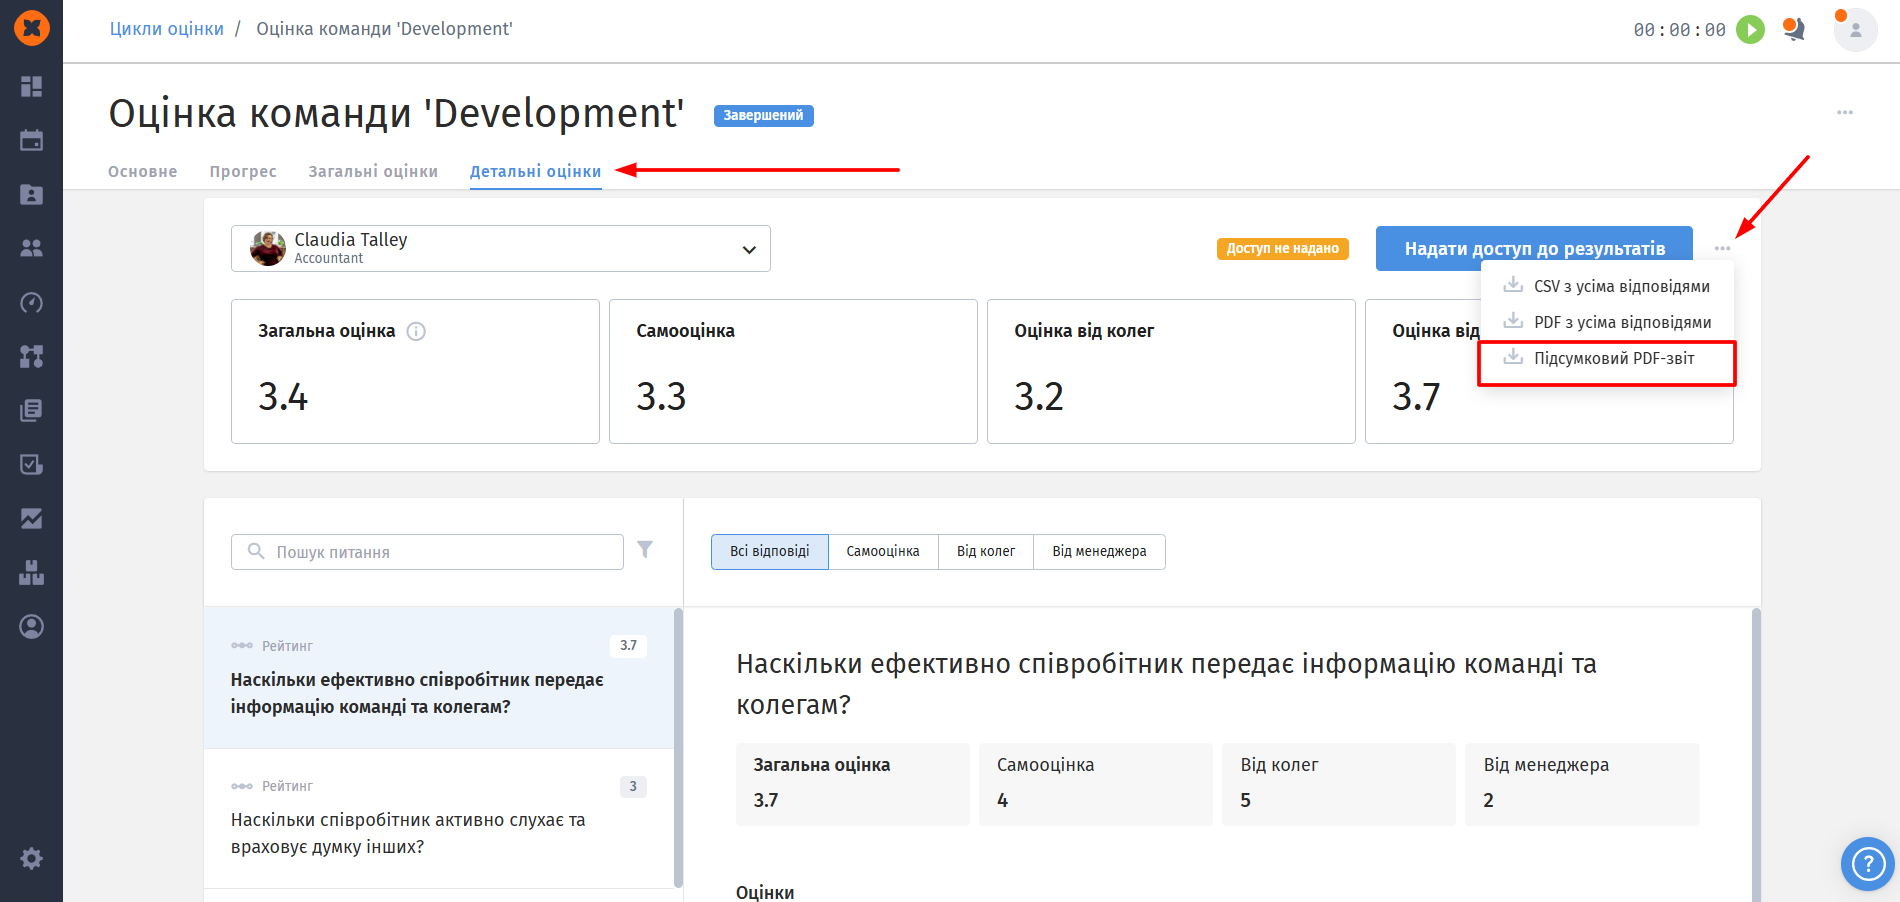Open the blue help question mark button
Screen dimensions: 1900x902
pyautogui.click(x=1868, y=863)
